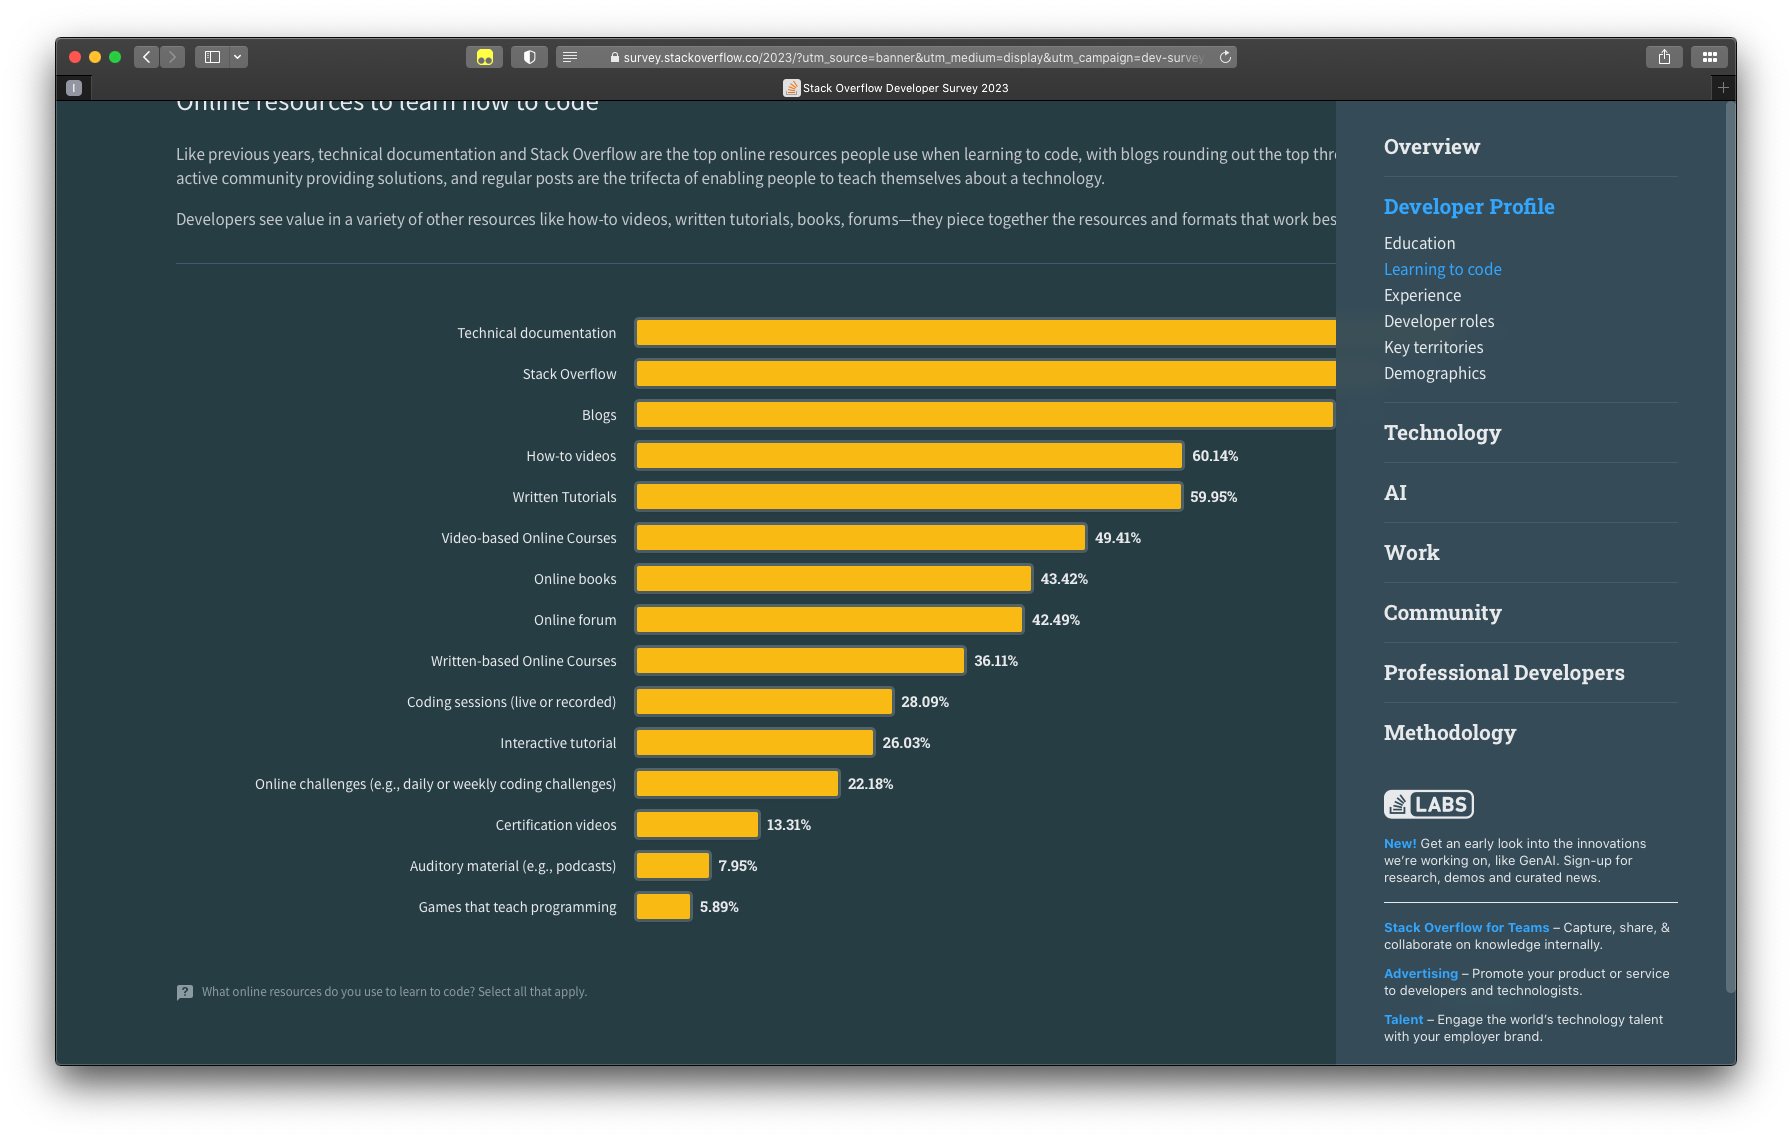Open Stack Overflow for Teams link
Viewport: 1792px width, 1139px height.
[1466, 928]
